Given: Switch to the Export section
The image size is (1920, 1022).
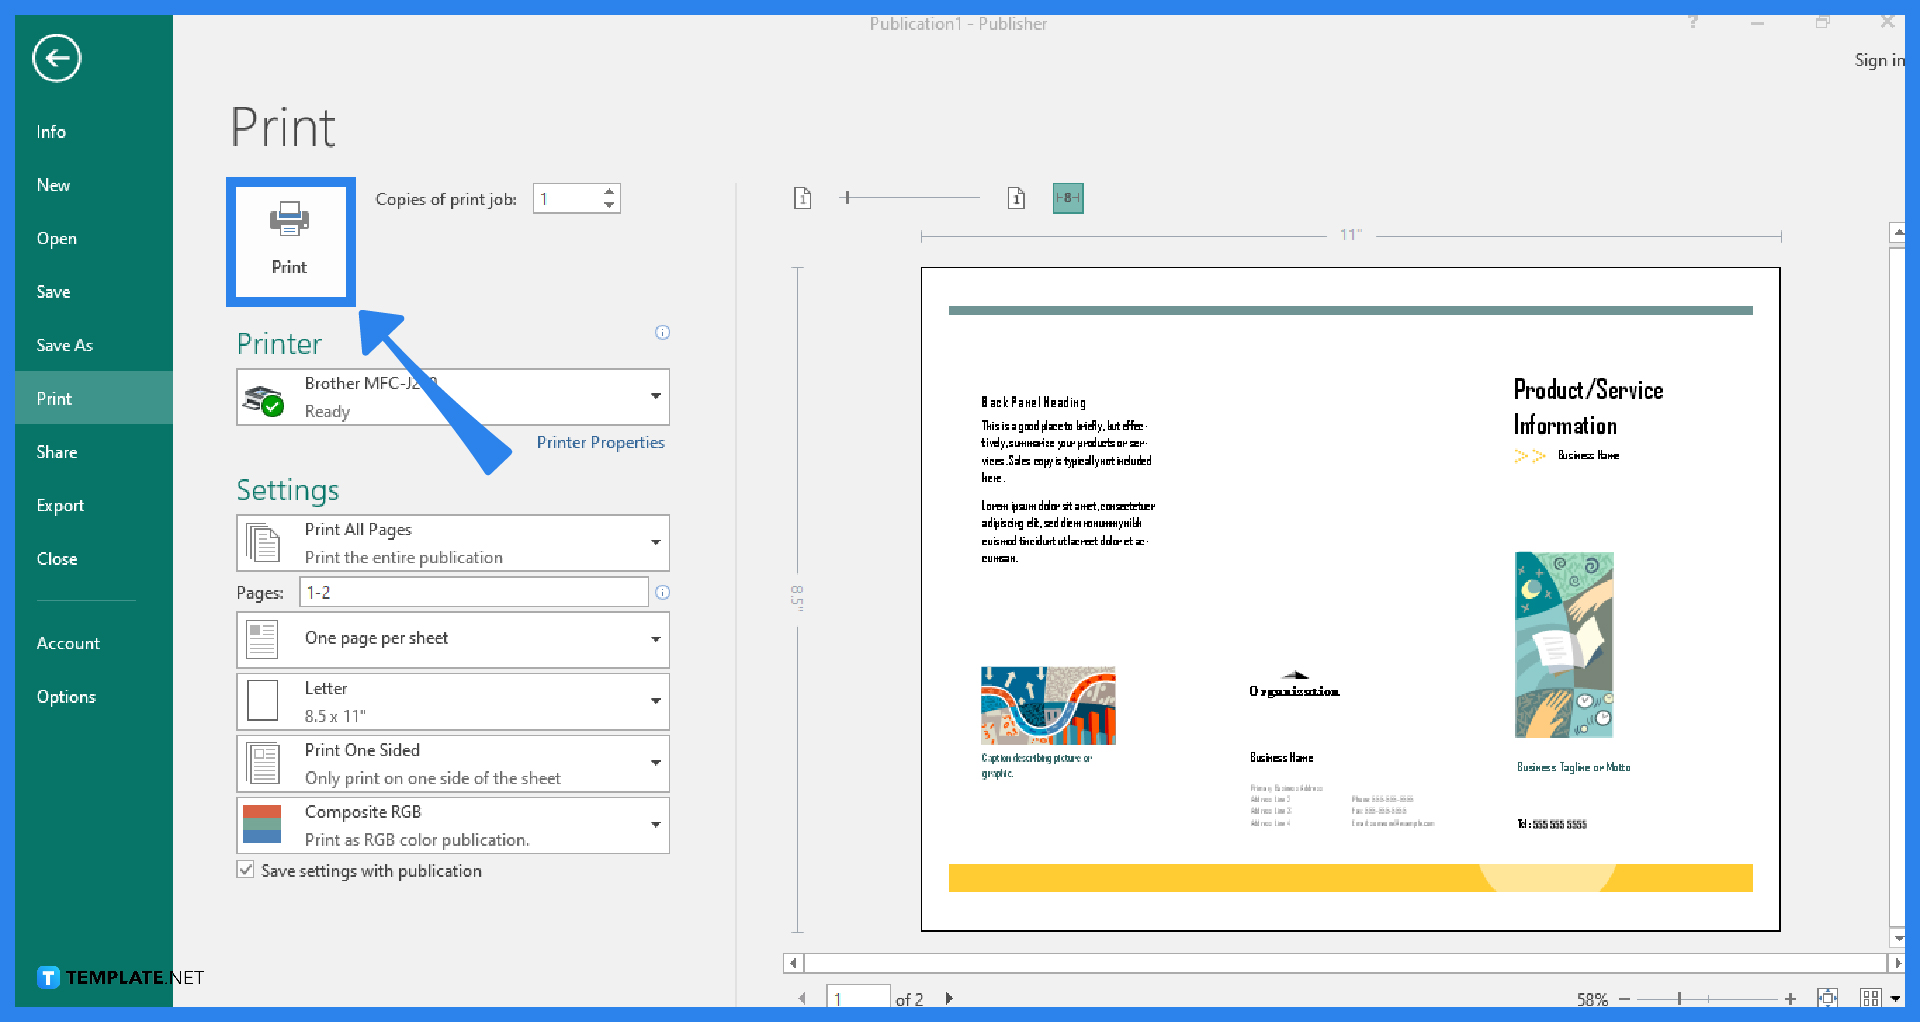Looking at the screenshot, I should 60,505.
